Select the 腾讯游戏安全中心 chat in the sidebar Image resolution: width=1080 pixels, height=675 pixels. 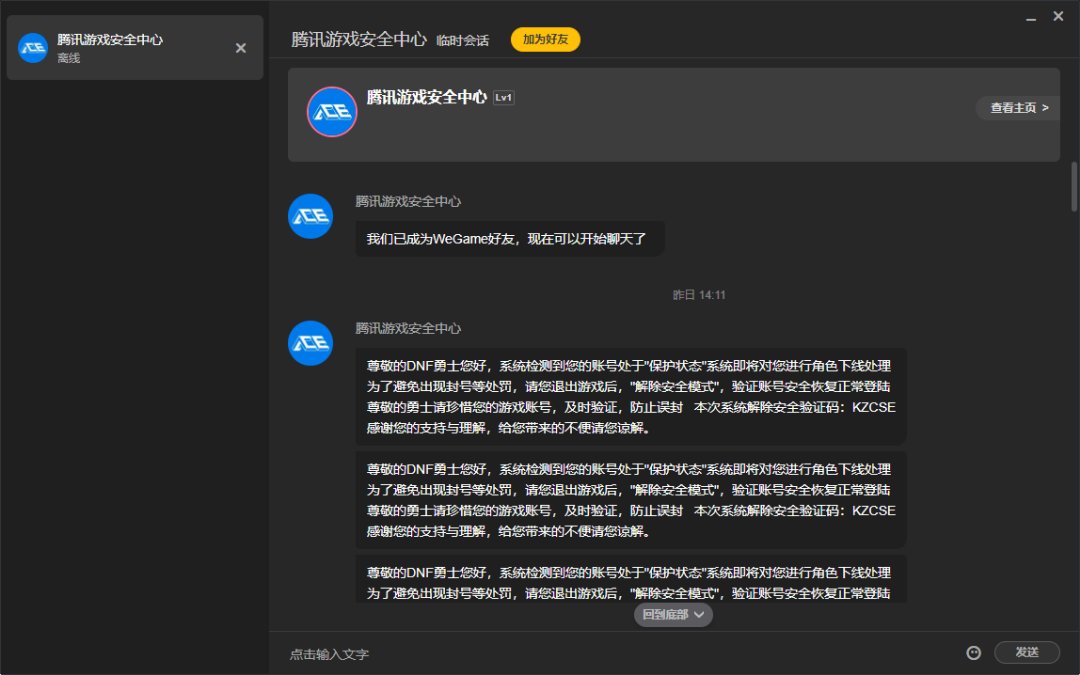coord(135,48)
